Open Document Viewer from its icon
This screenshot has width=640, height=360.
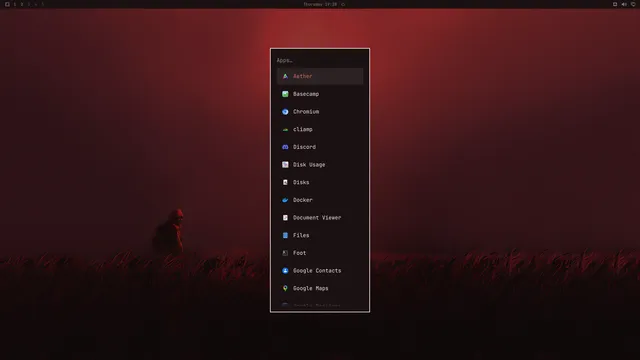pyautogui.click(x=285, y=218)
